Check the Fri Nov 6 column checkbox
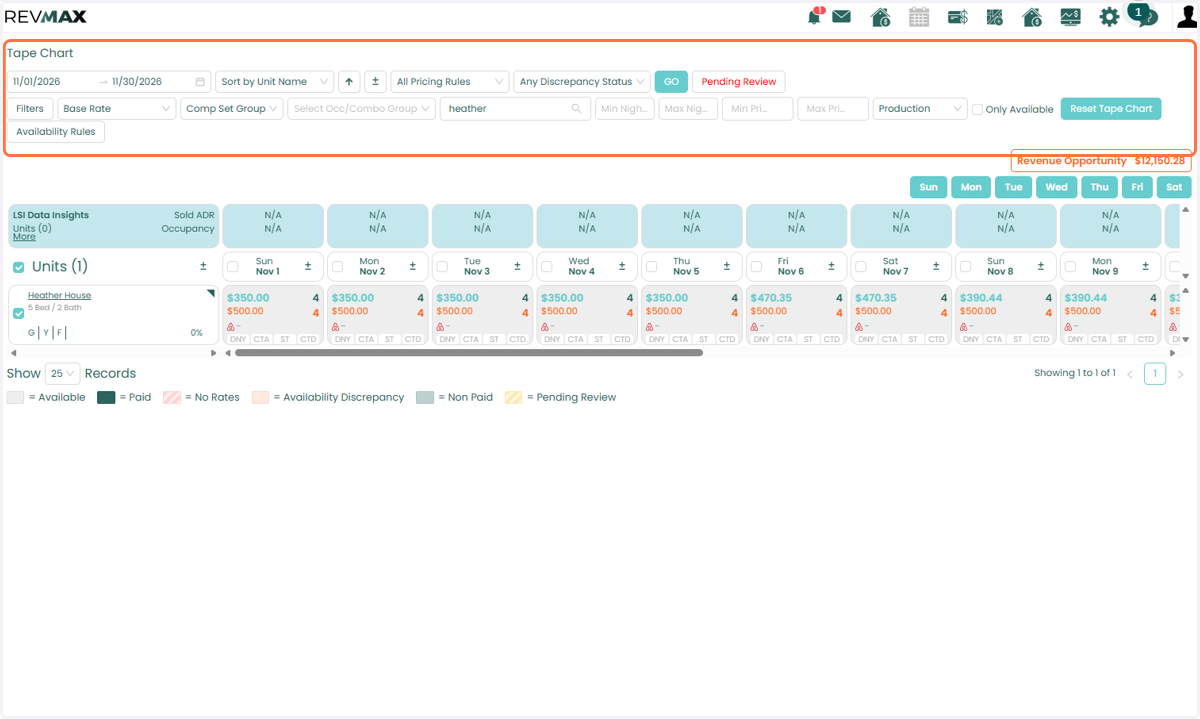 tap(757, 267)
